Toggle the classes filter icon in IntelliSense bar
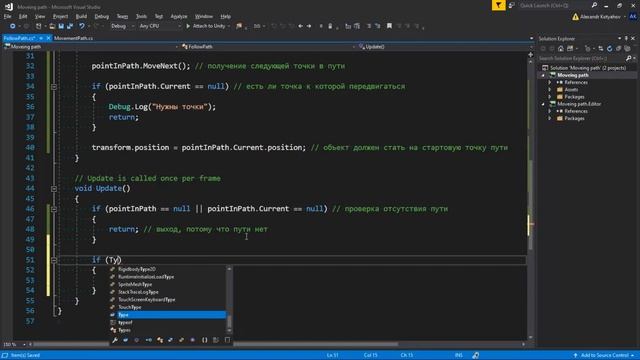This screenshot has width=640, height=360. (x=160, y=340)
